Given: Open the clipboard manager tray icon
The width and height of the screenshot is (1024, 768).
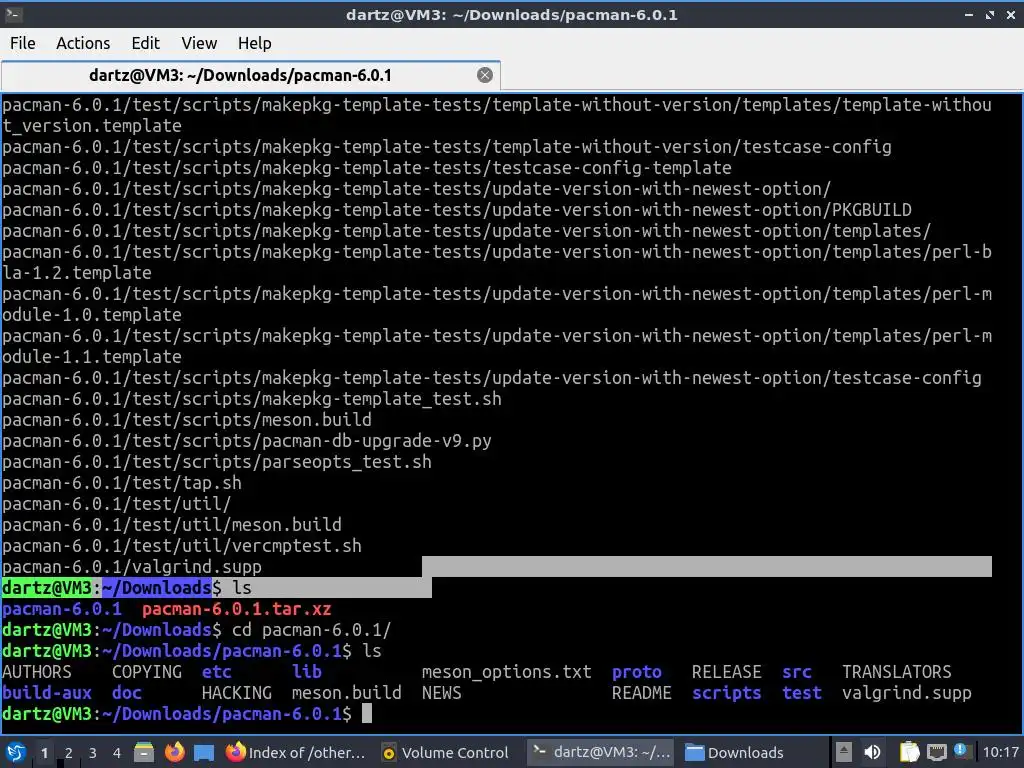Looking at the screenshot, I should pyautogui.click(x=909, y=752).
